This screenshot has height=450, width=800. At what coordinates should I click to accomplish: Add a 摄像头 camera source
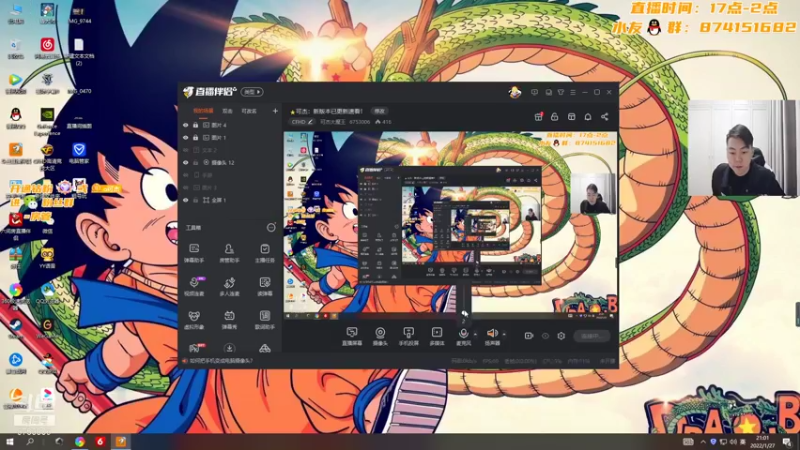tap(380, 337)
